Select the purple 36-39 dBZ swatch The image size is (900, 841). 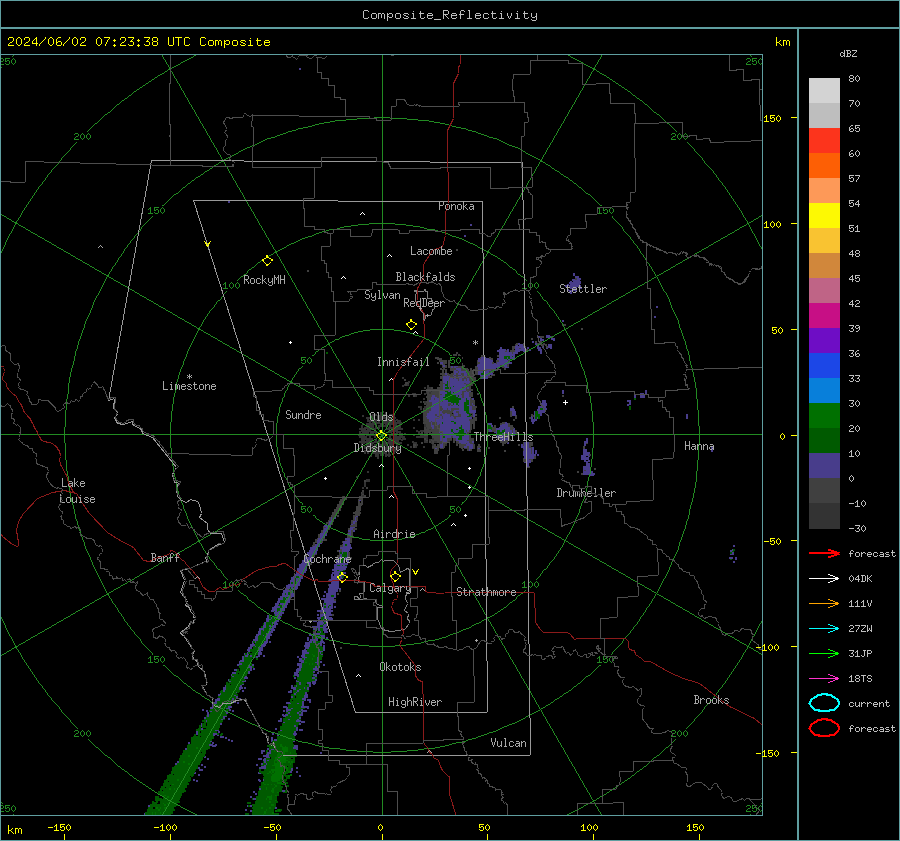click(x=824, y=340)
